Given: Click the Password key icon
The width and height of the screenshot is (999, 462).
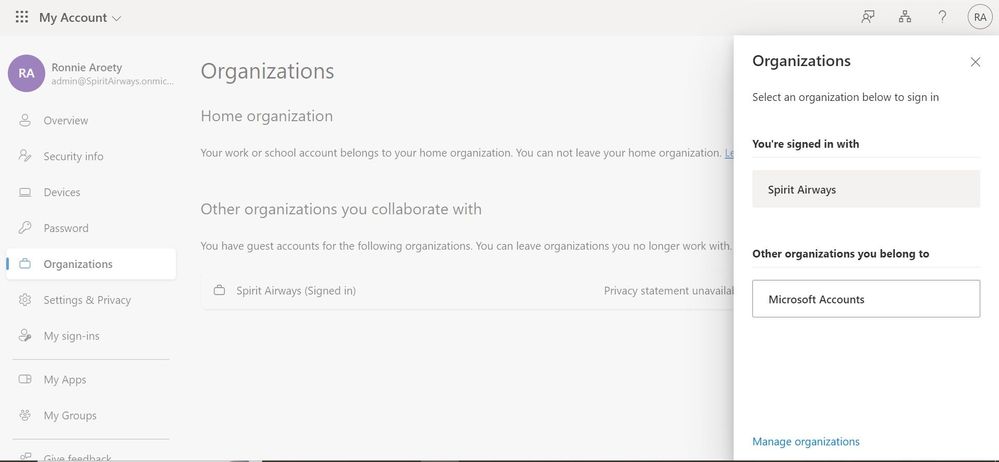Looking at the screenshot, I should pyautogui.click(x=25, y=227).
